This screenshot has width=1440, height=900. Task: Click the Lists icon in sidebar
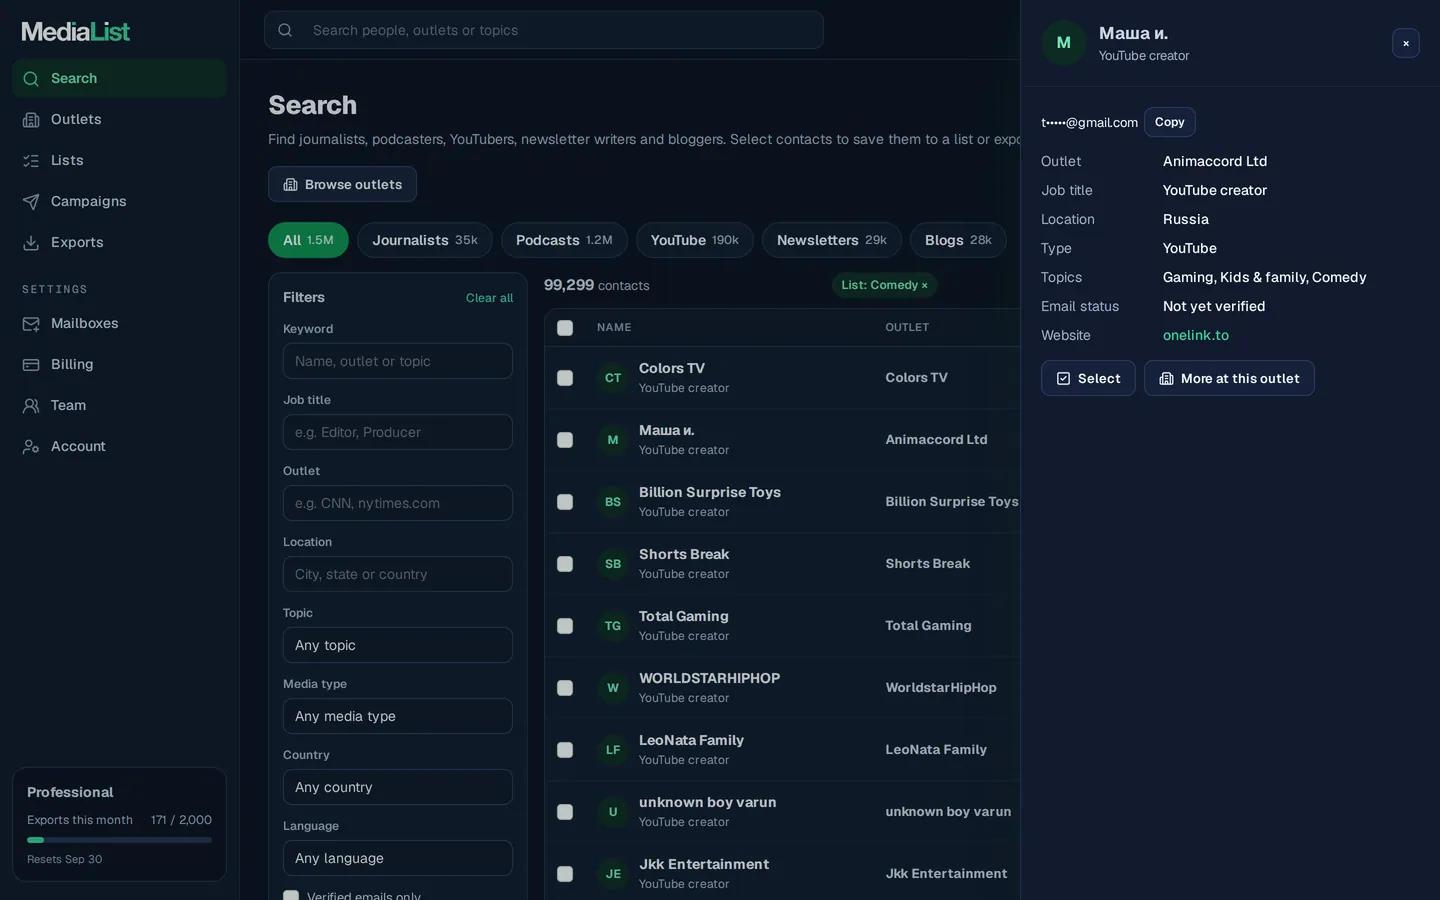pos(31,161)
